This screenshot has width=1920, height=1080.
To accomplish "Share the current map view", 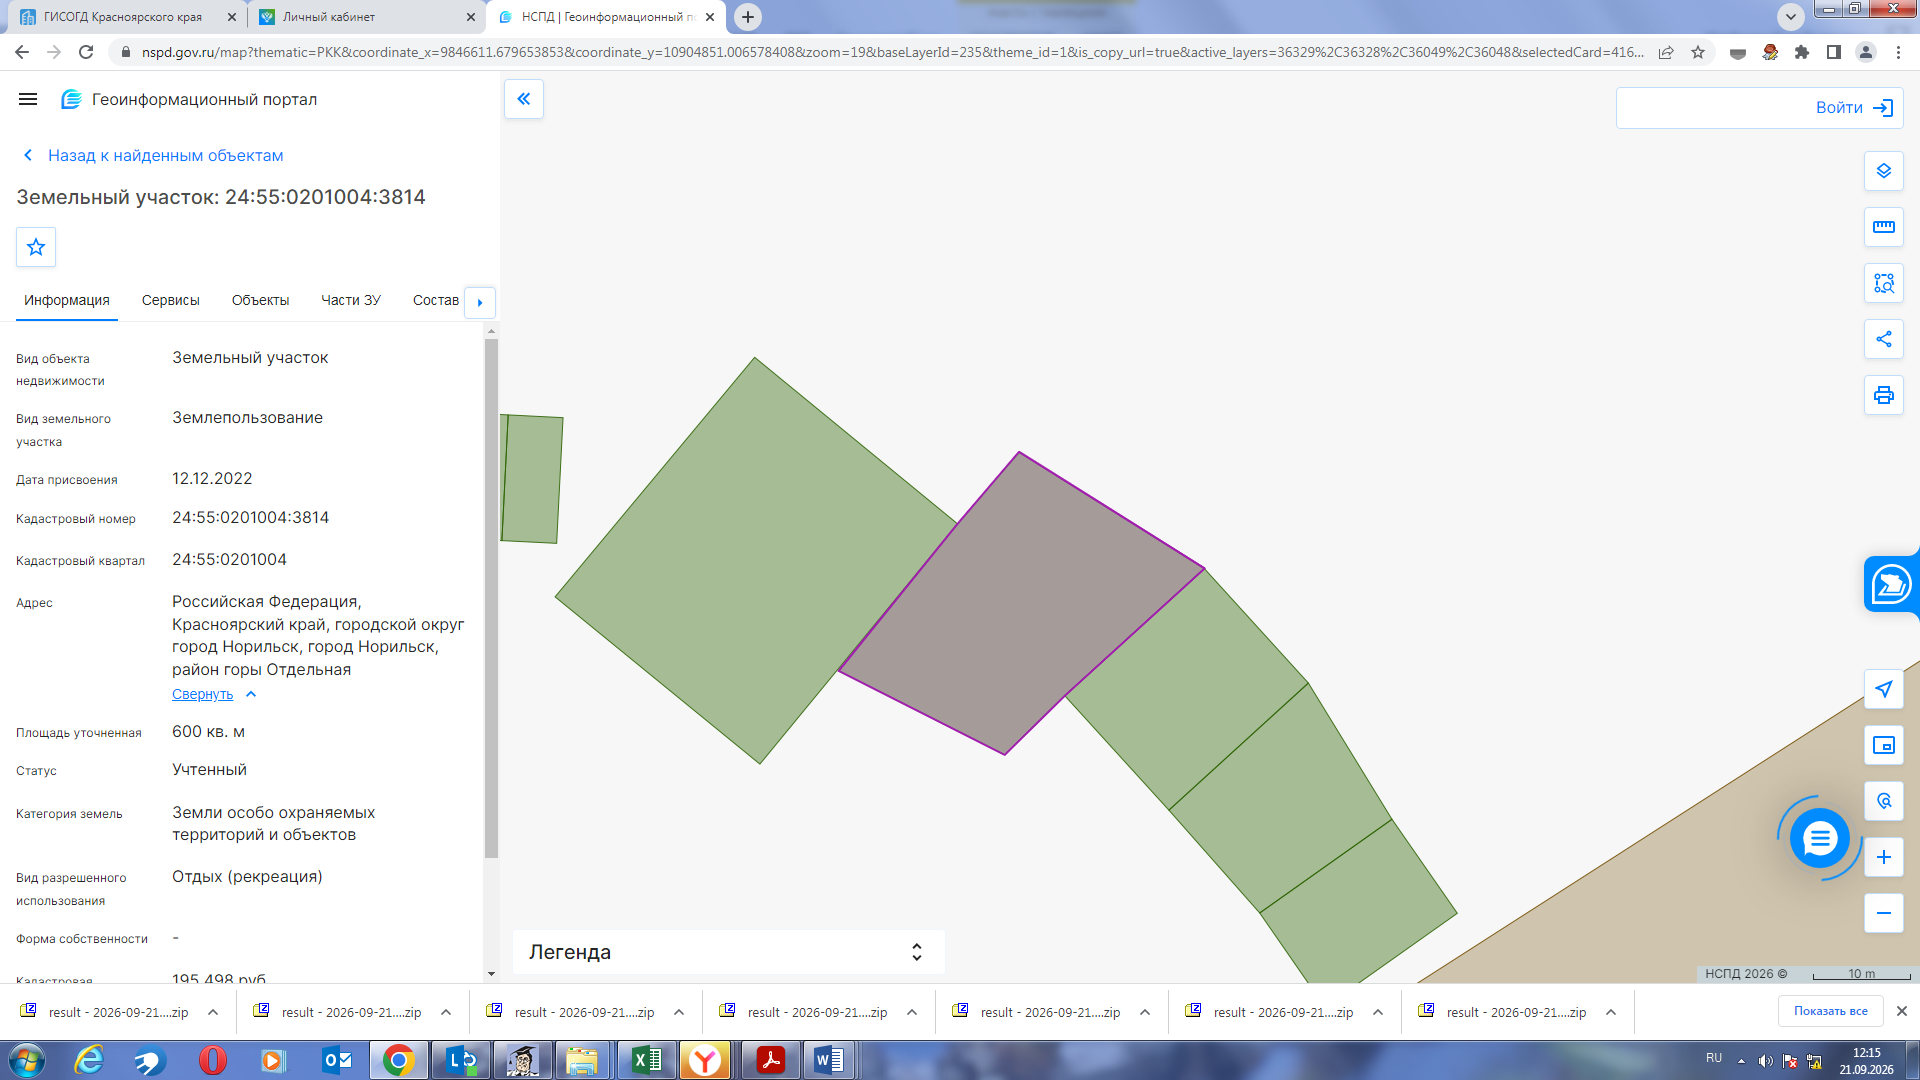I will click(x=1883, y=339).
